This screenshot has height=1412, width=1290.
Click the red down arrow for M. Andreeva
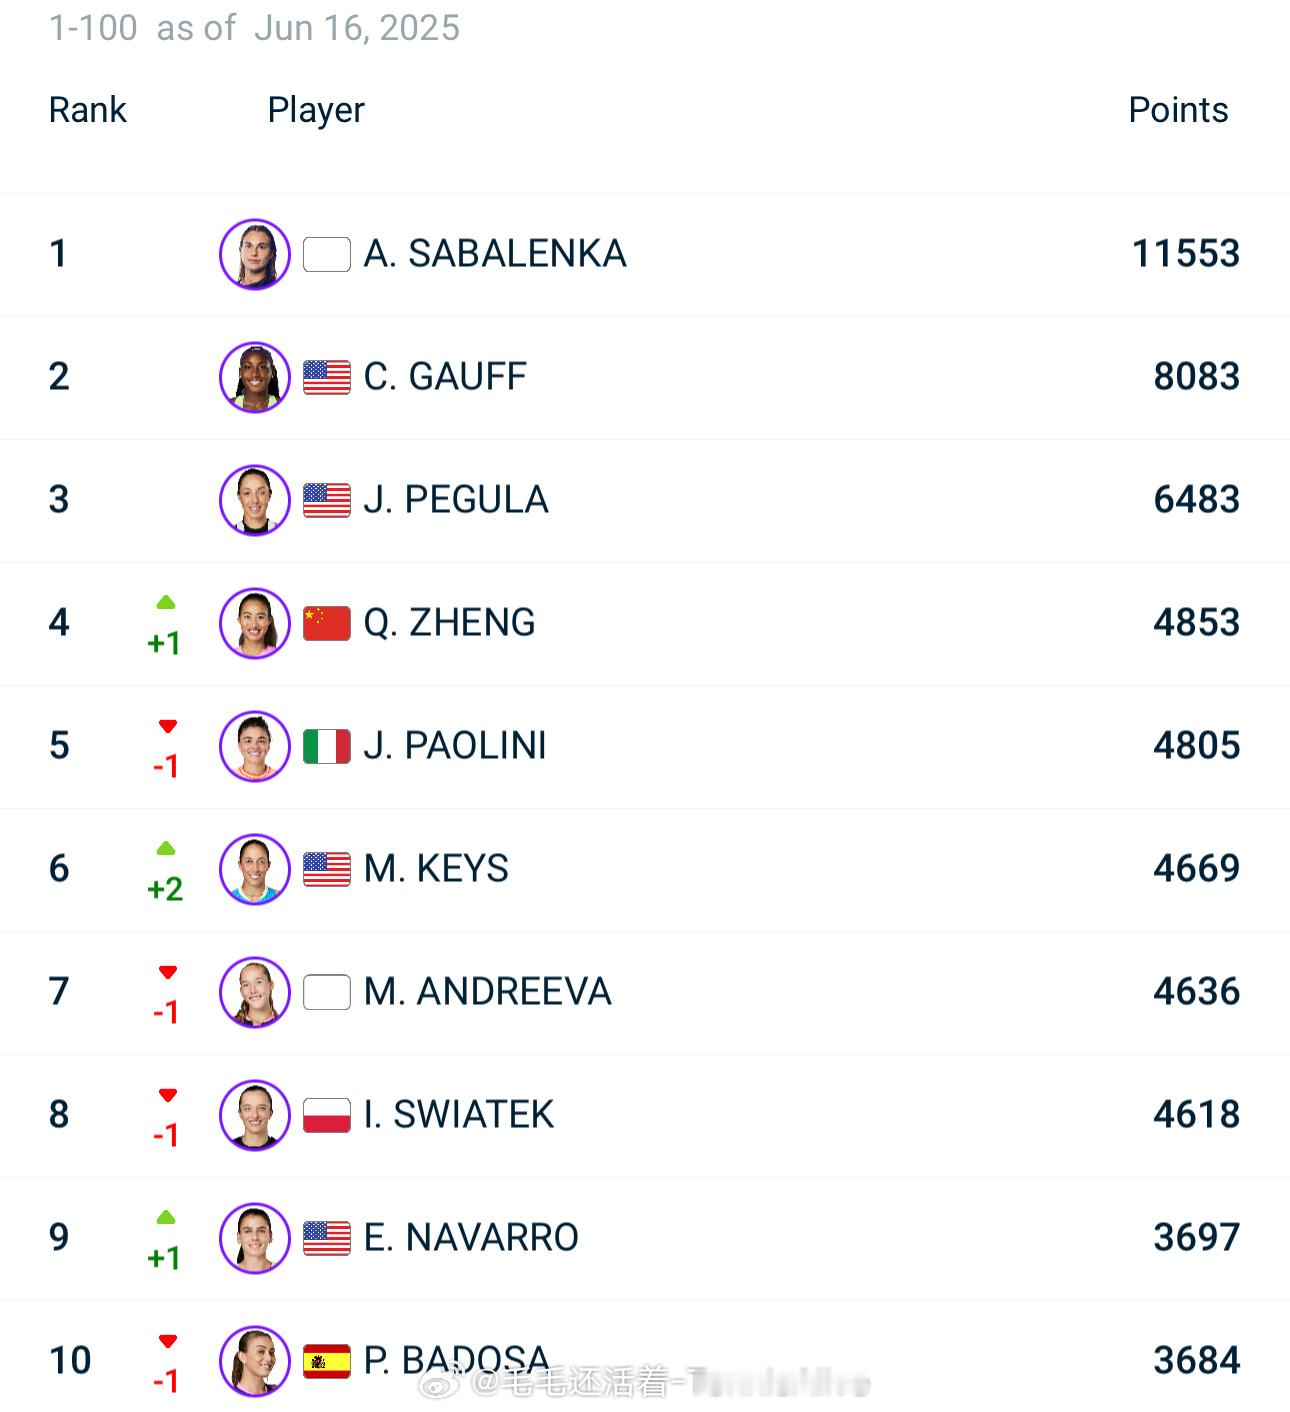pyautogui.click(x=167, y=972)
